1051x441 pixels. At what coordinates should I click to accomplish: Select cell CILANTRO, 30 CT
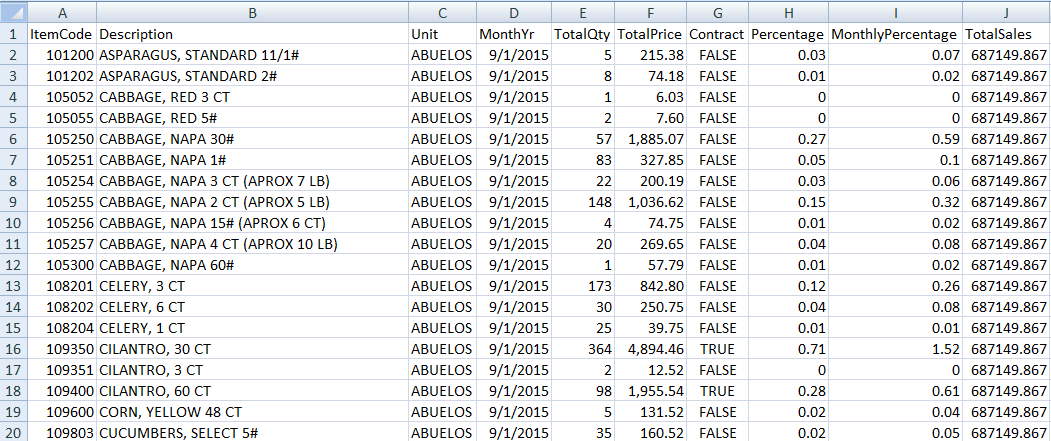click(253, 349)
